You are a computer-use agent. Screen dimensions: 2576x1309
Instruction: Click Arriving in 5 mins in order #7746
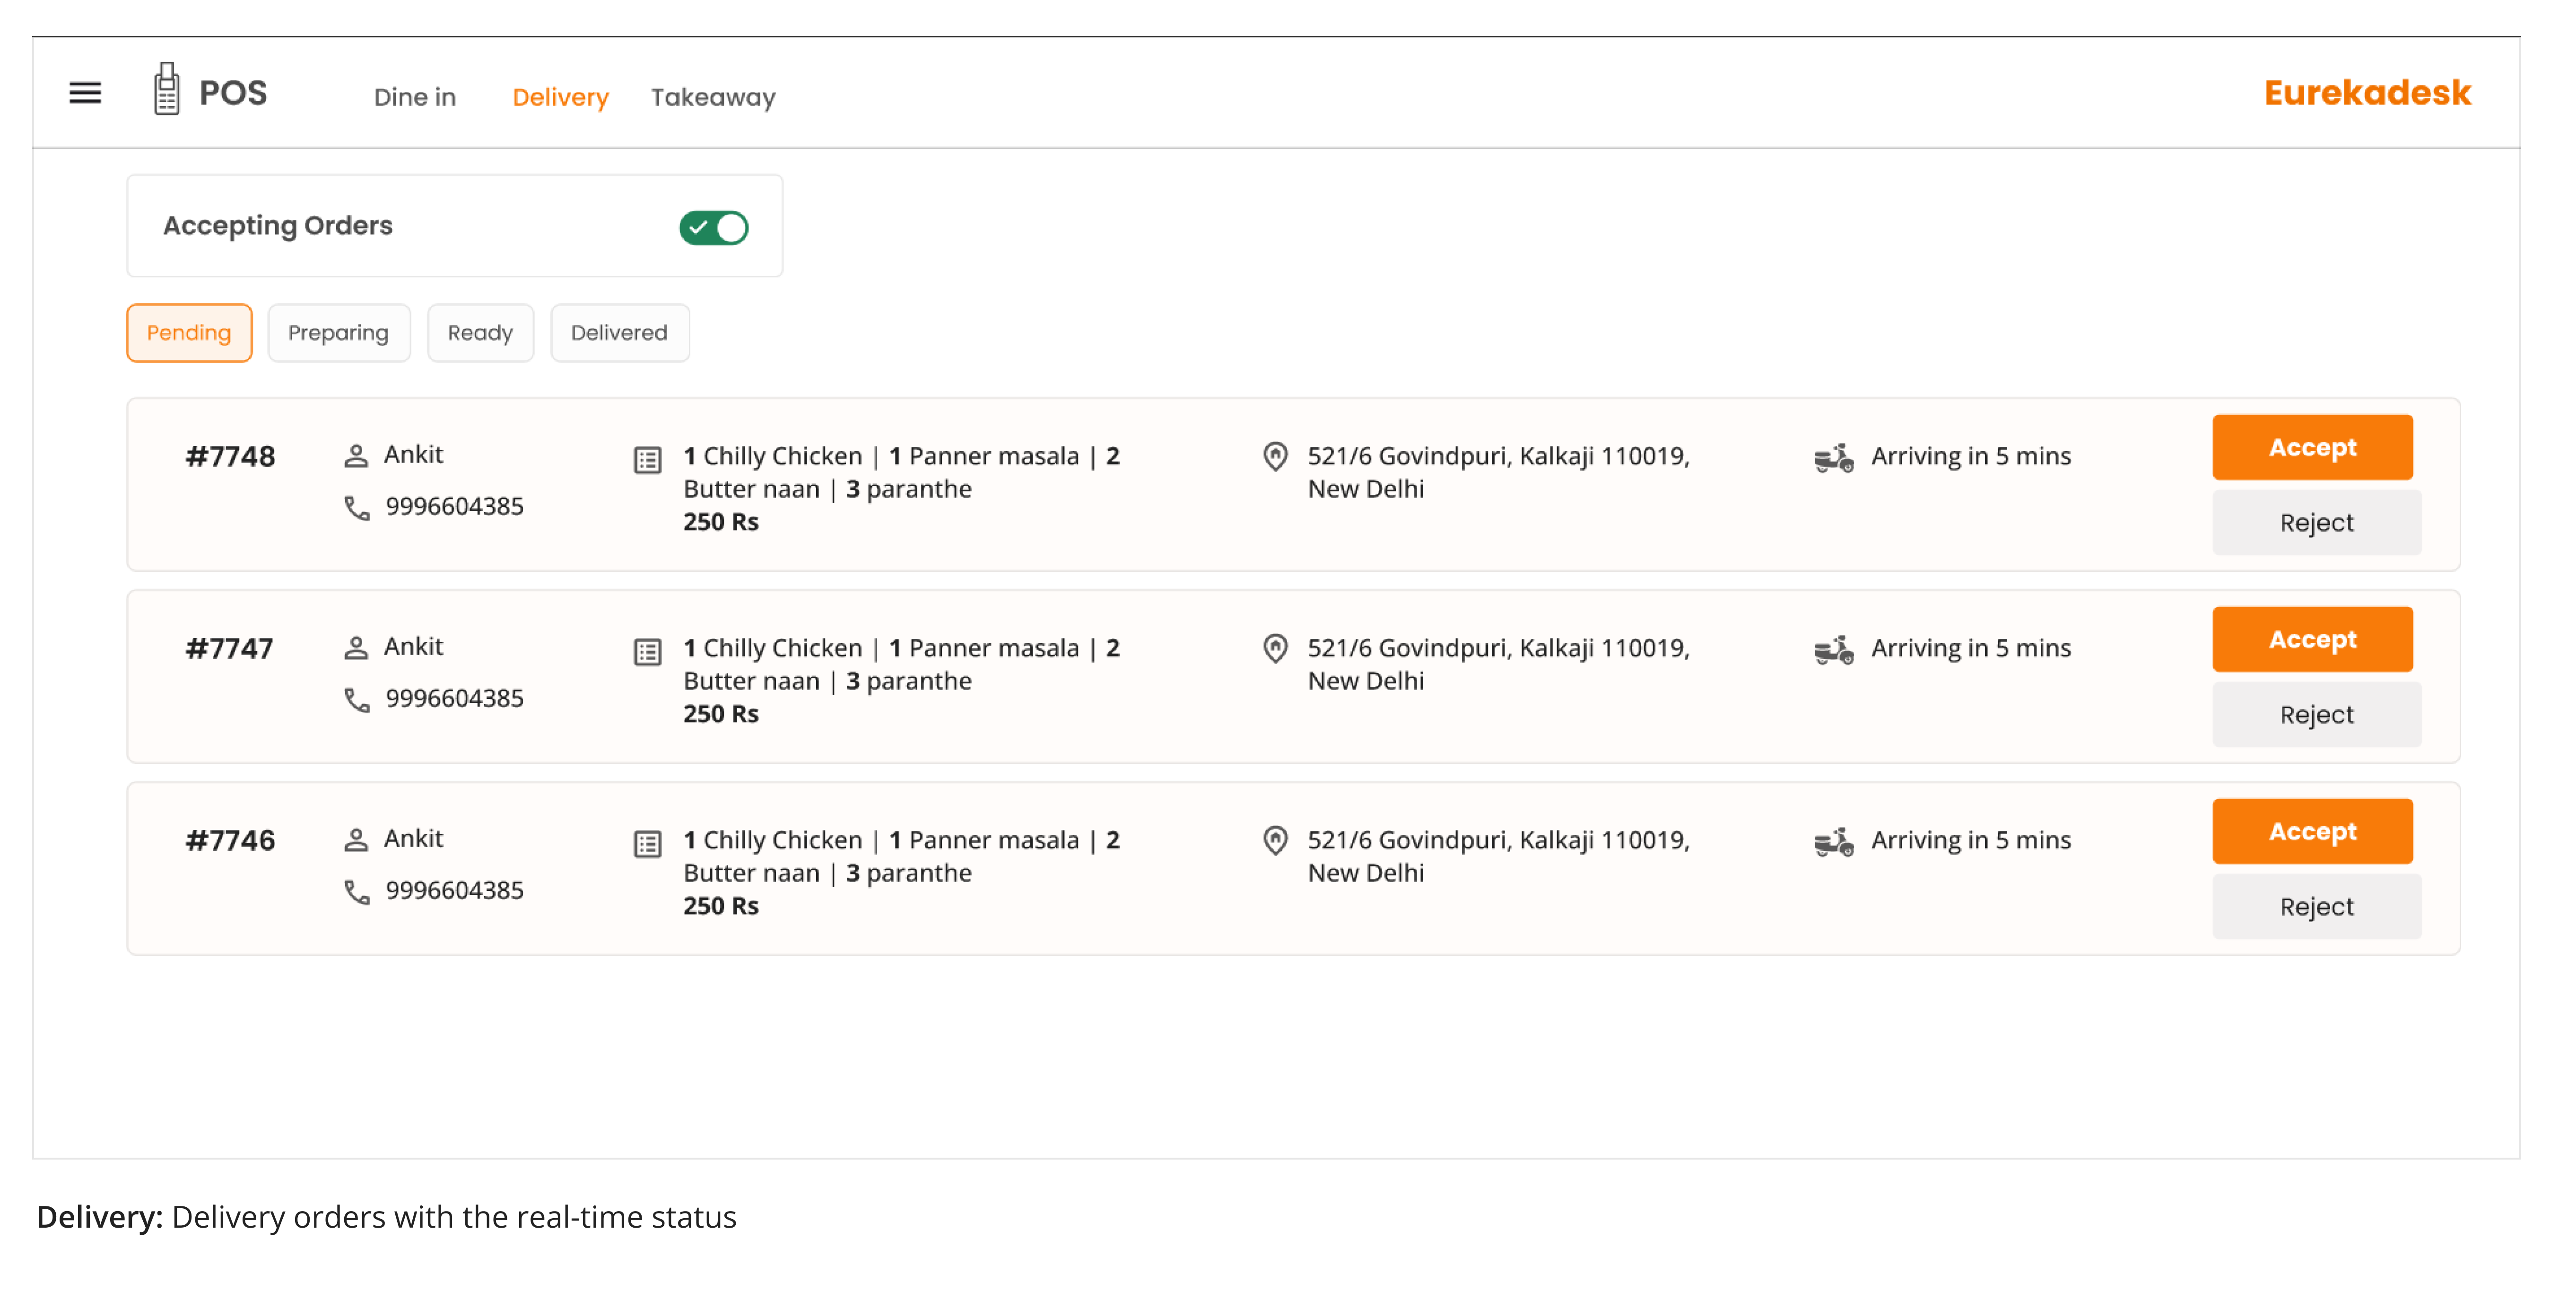pos(1971,841)
